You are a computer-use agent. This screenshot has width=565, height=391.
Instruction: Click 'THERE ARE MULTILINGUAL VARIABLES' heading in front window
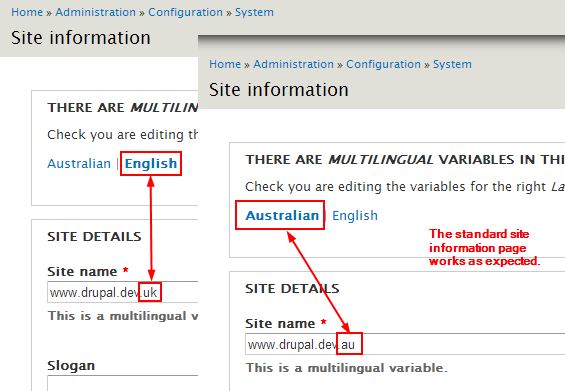[405, 160]
